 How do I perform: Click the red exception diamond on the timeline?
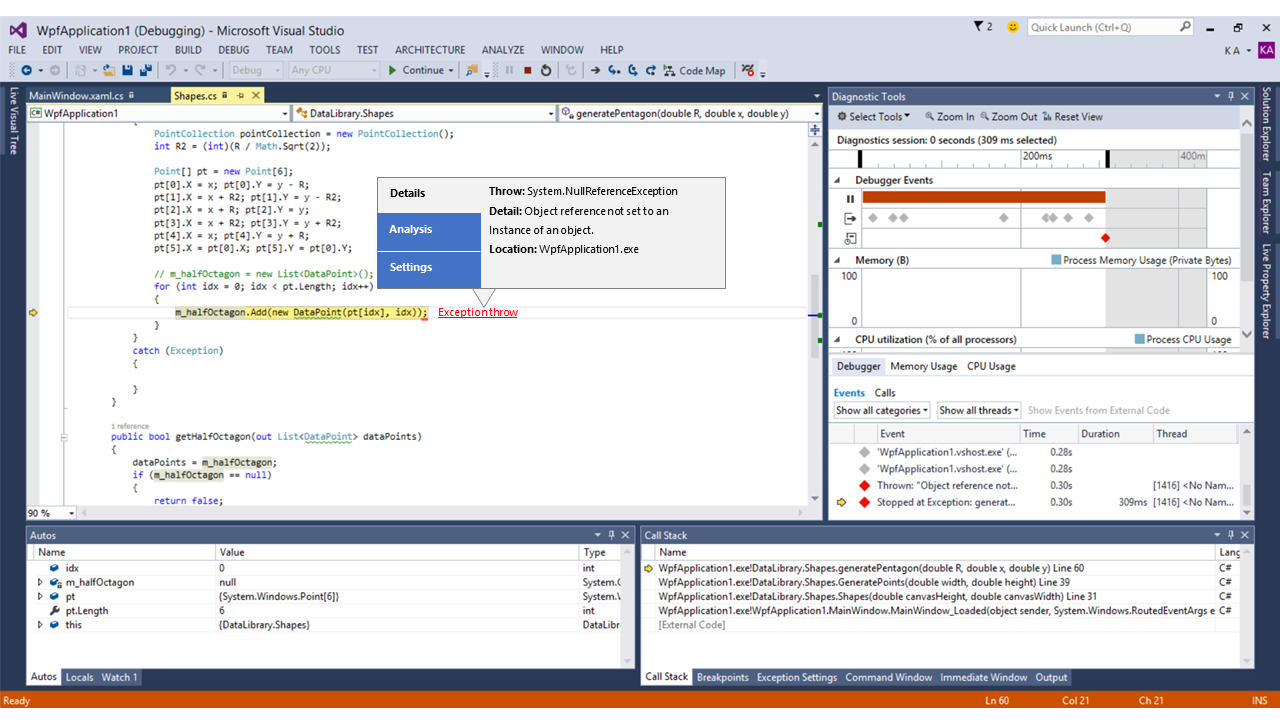tap(1105, 238)
